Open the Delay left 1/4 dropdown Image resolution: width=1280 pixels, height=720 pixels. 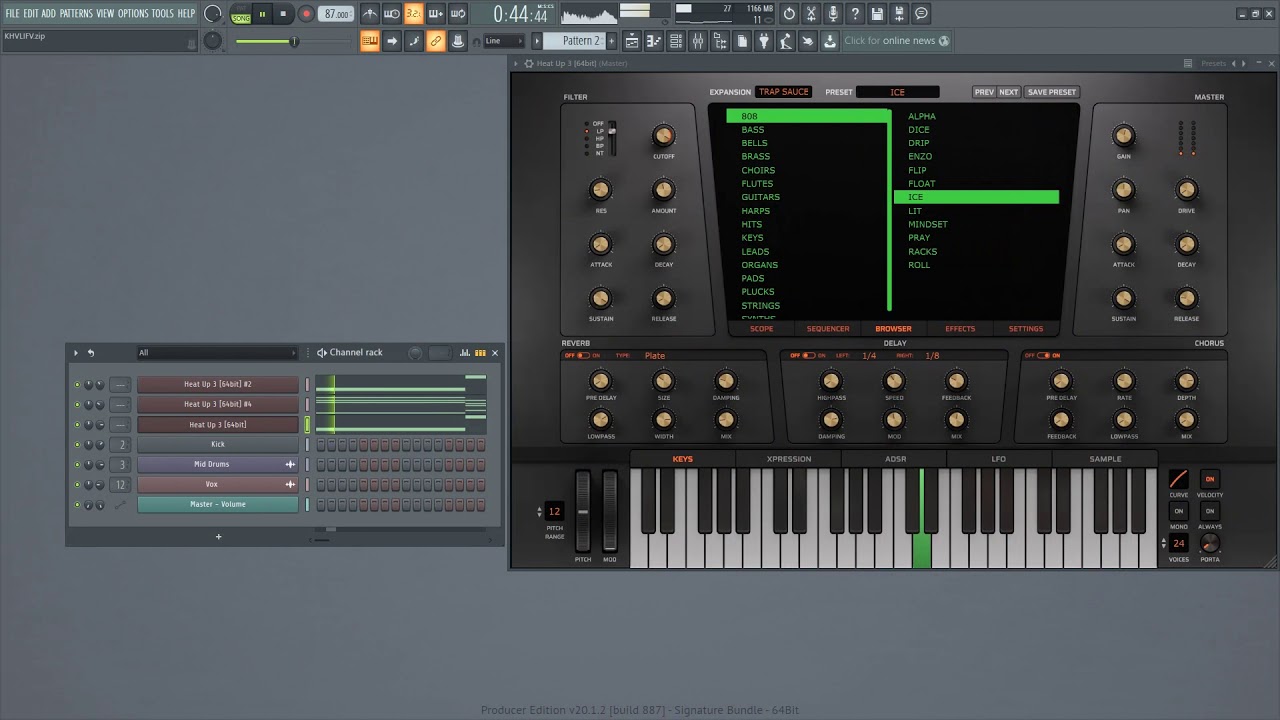click(x=869, y=356)
